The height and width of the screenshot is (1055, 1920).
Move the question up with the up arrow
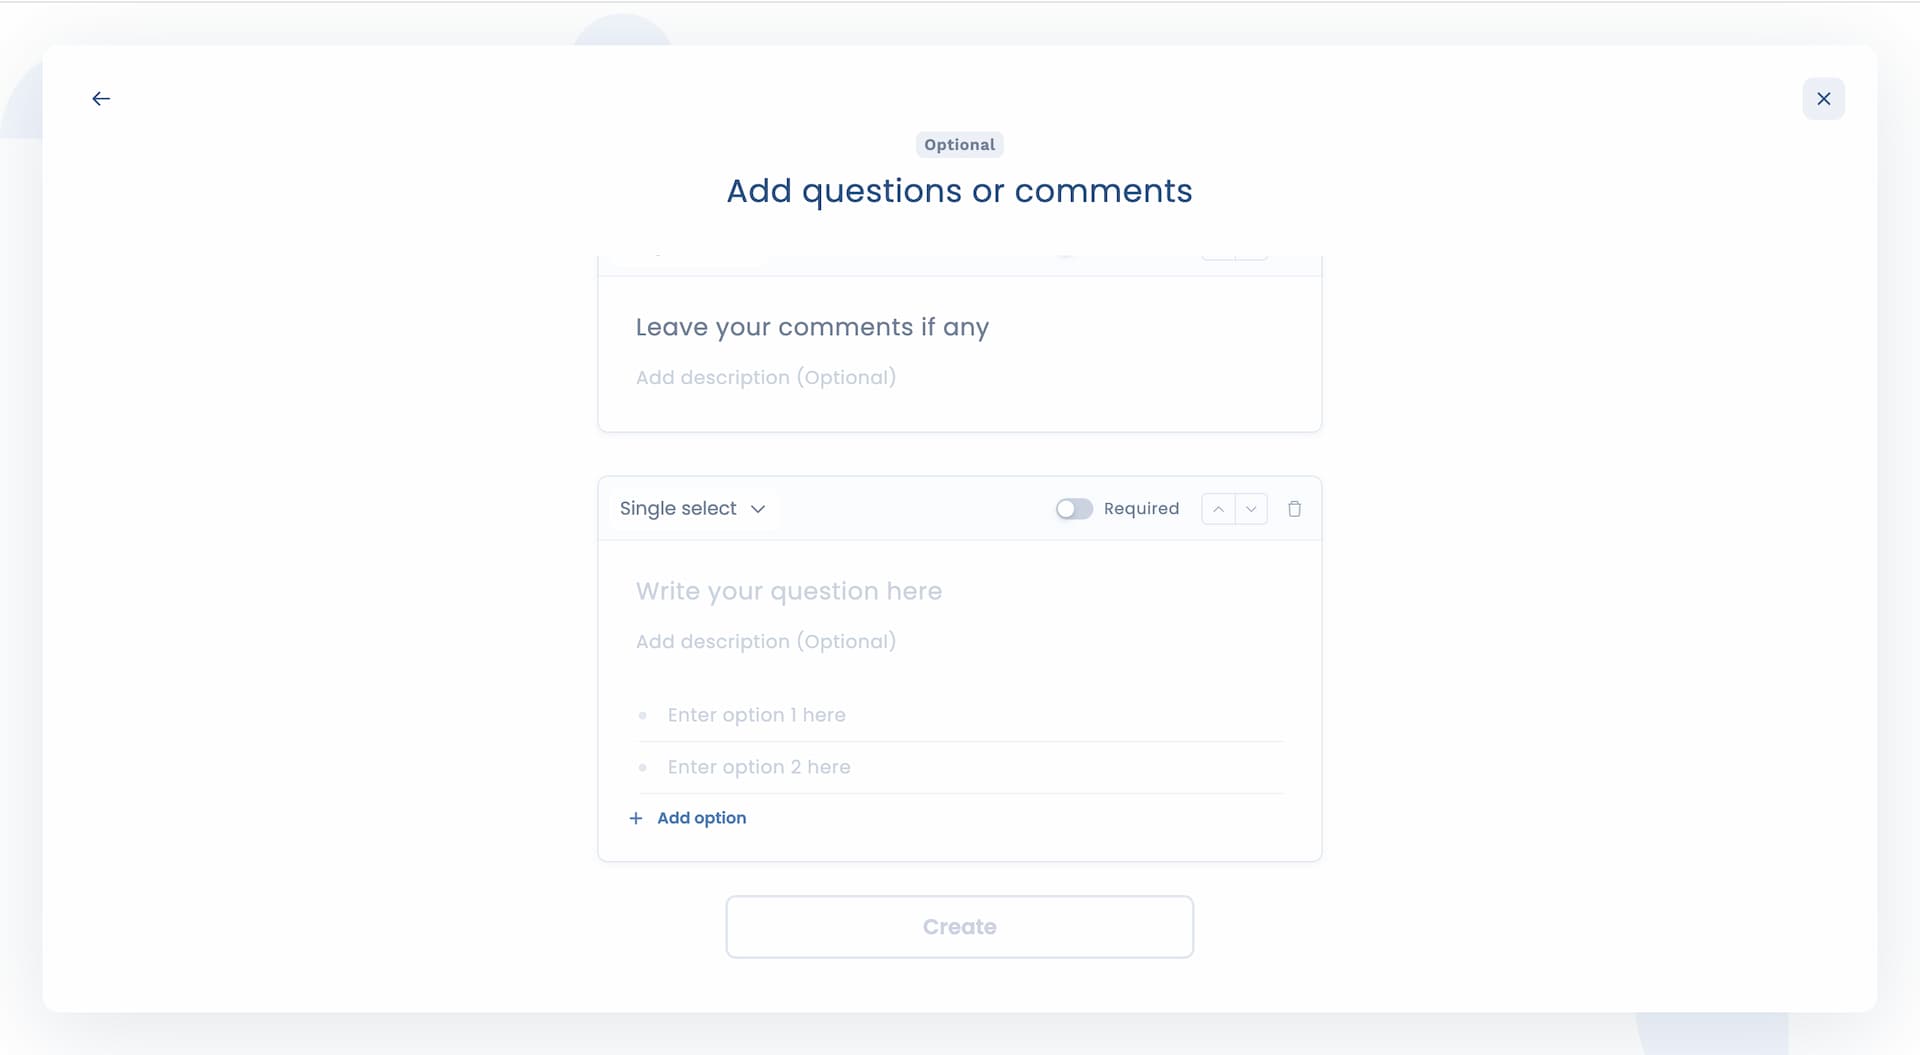1218,508
